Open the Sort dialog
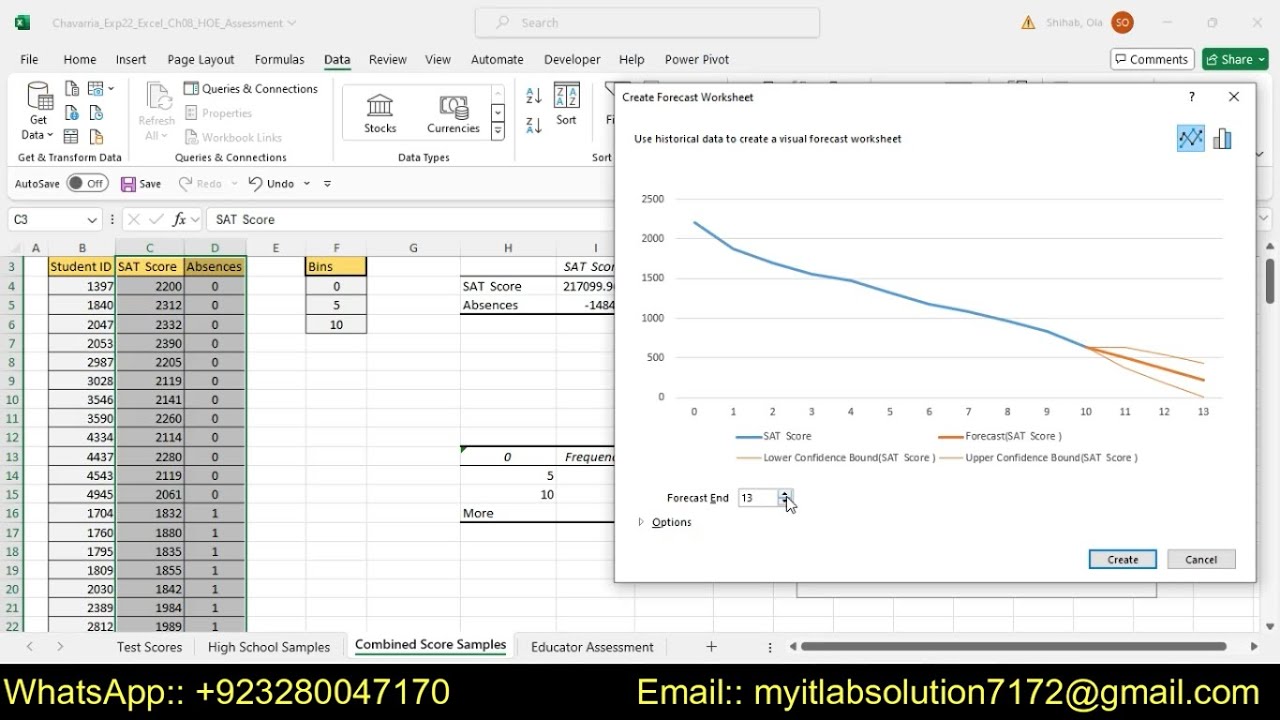This screenshot has height=720, width=1280. coord(566,105)
